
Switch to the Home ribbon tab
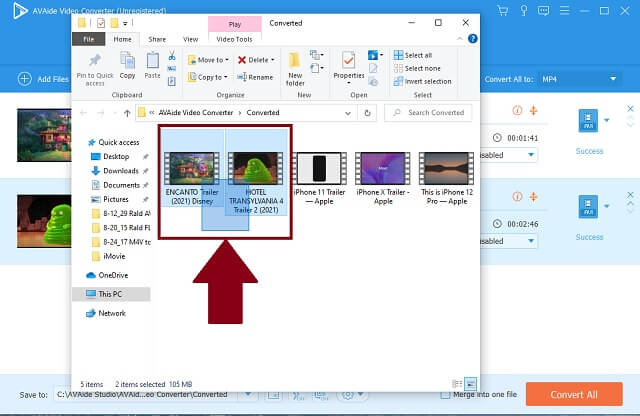click(122, 39)
